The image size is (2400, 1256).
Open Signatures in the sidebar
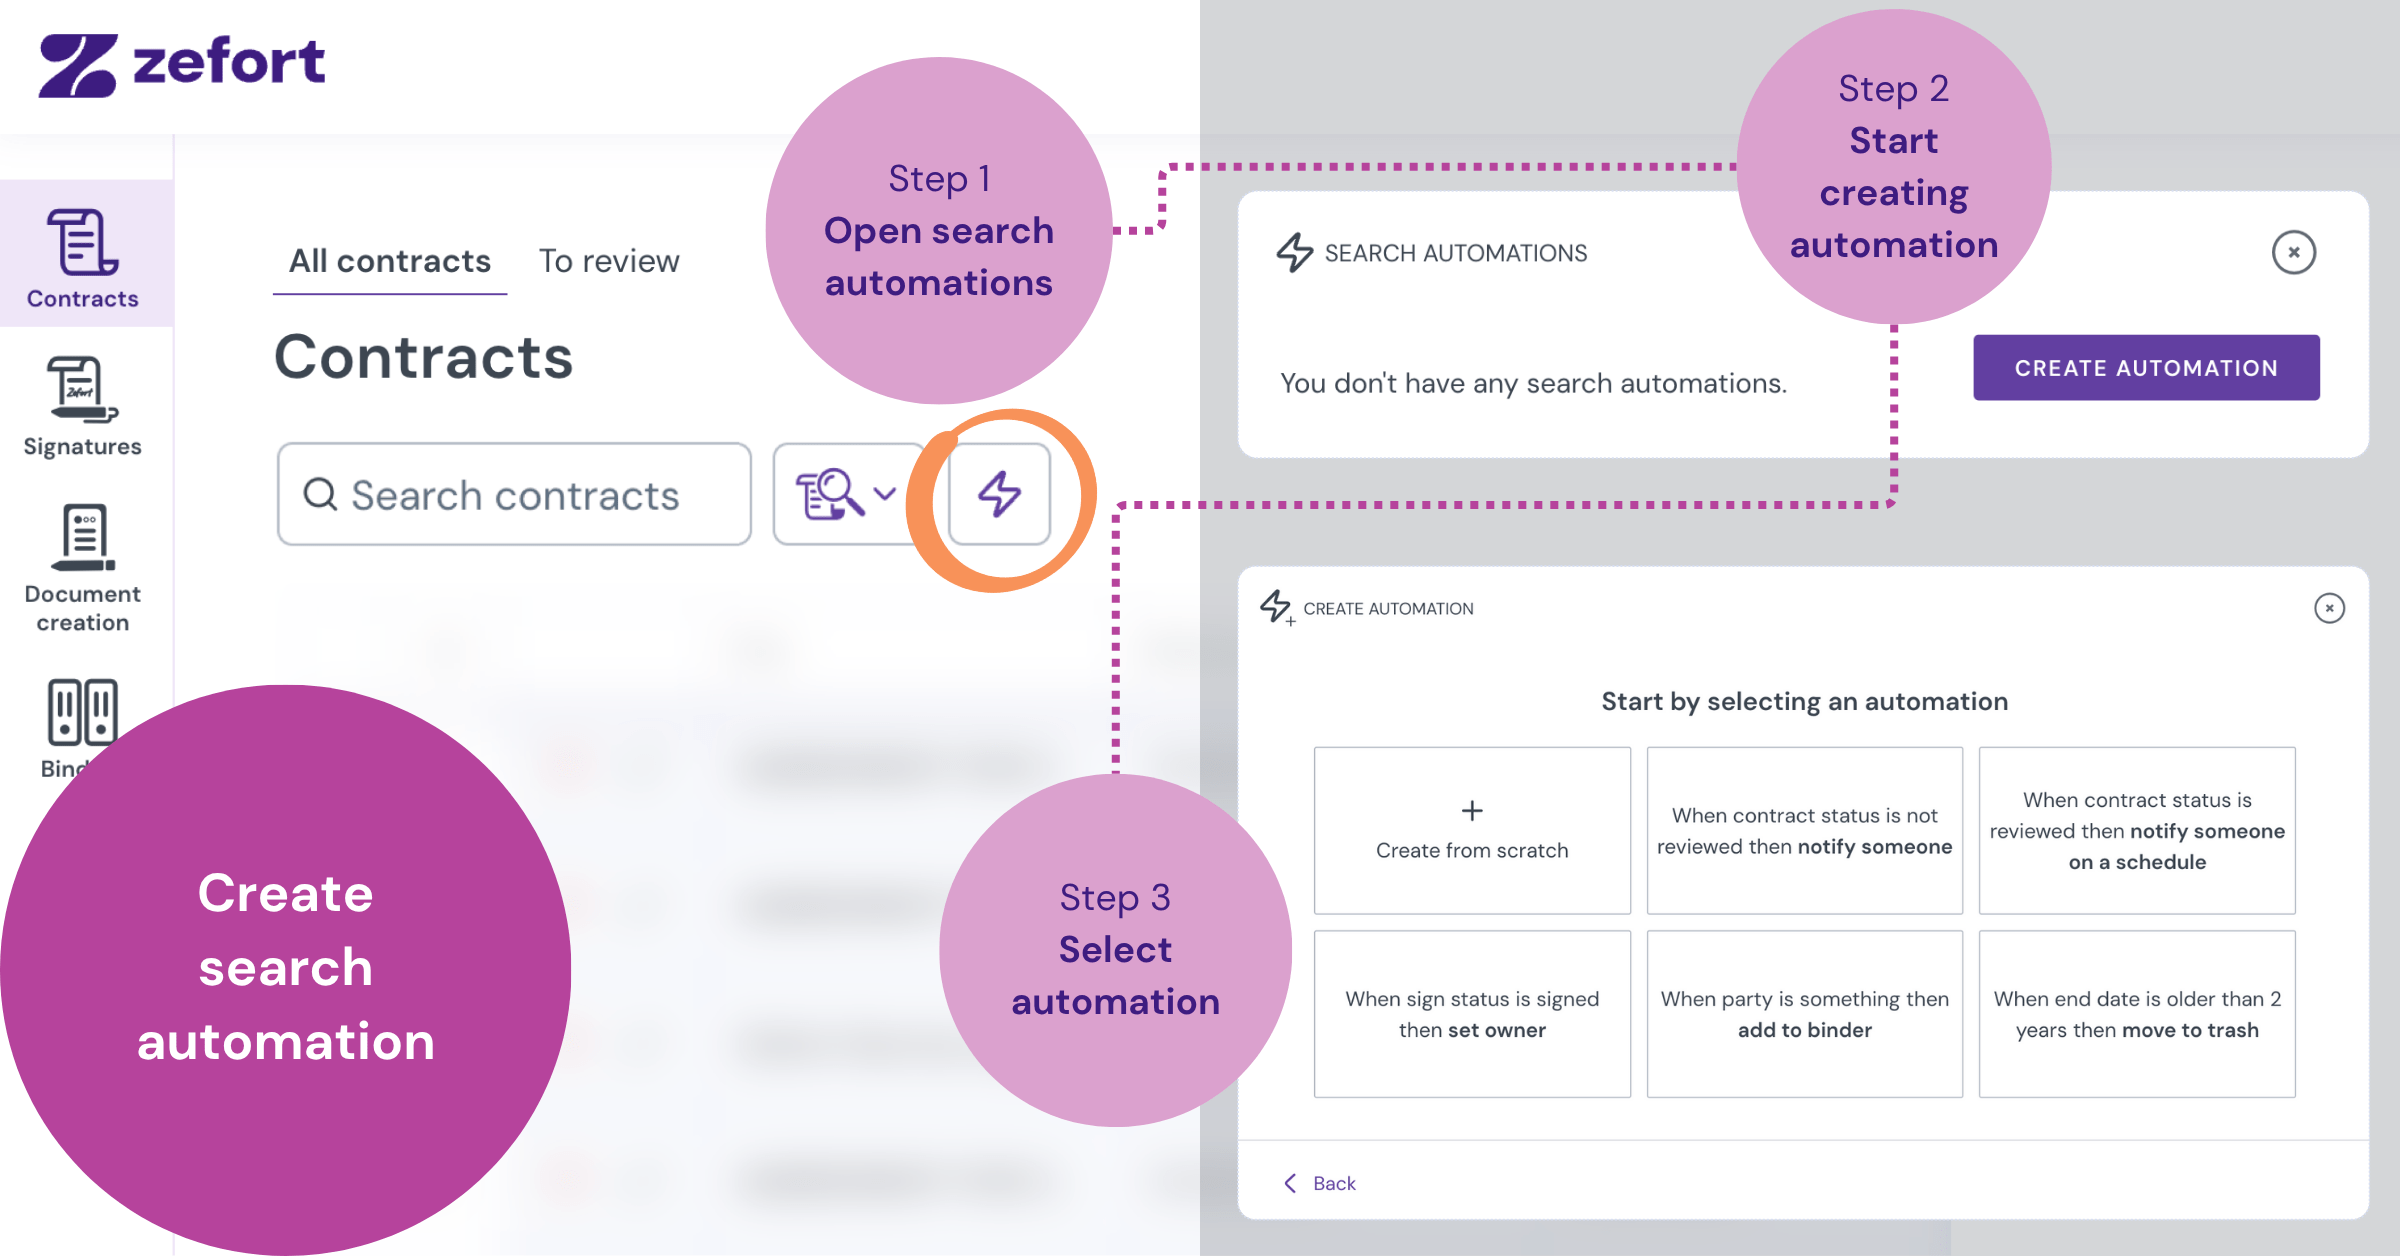83,407
